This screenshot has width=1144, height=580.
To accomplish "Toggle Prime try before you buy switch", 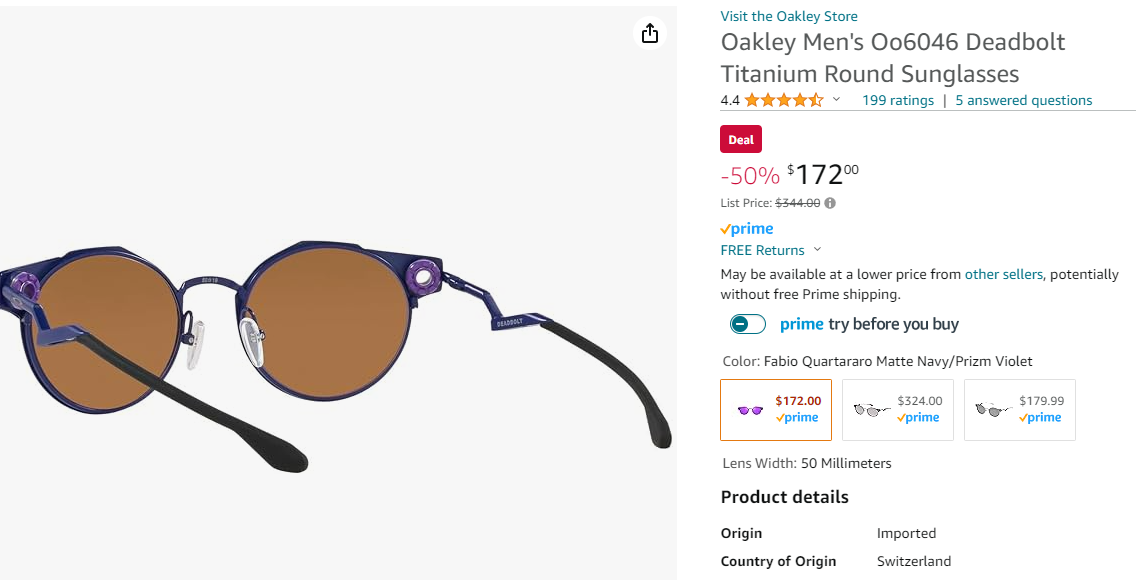I will point(748,324).
